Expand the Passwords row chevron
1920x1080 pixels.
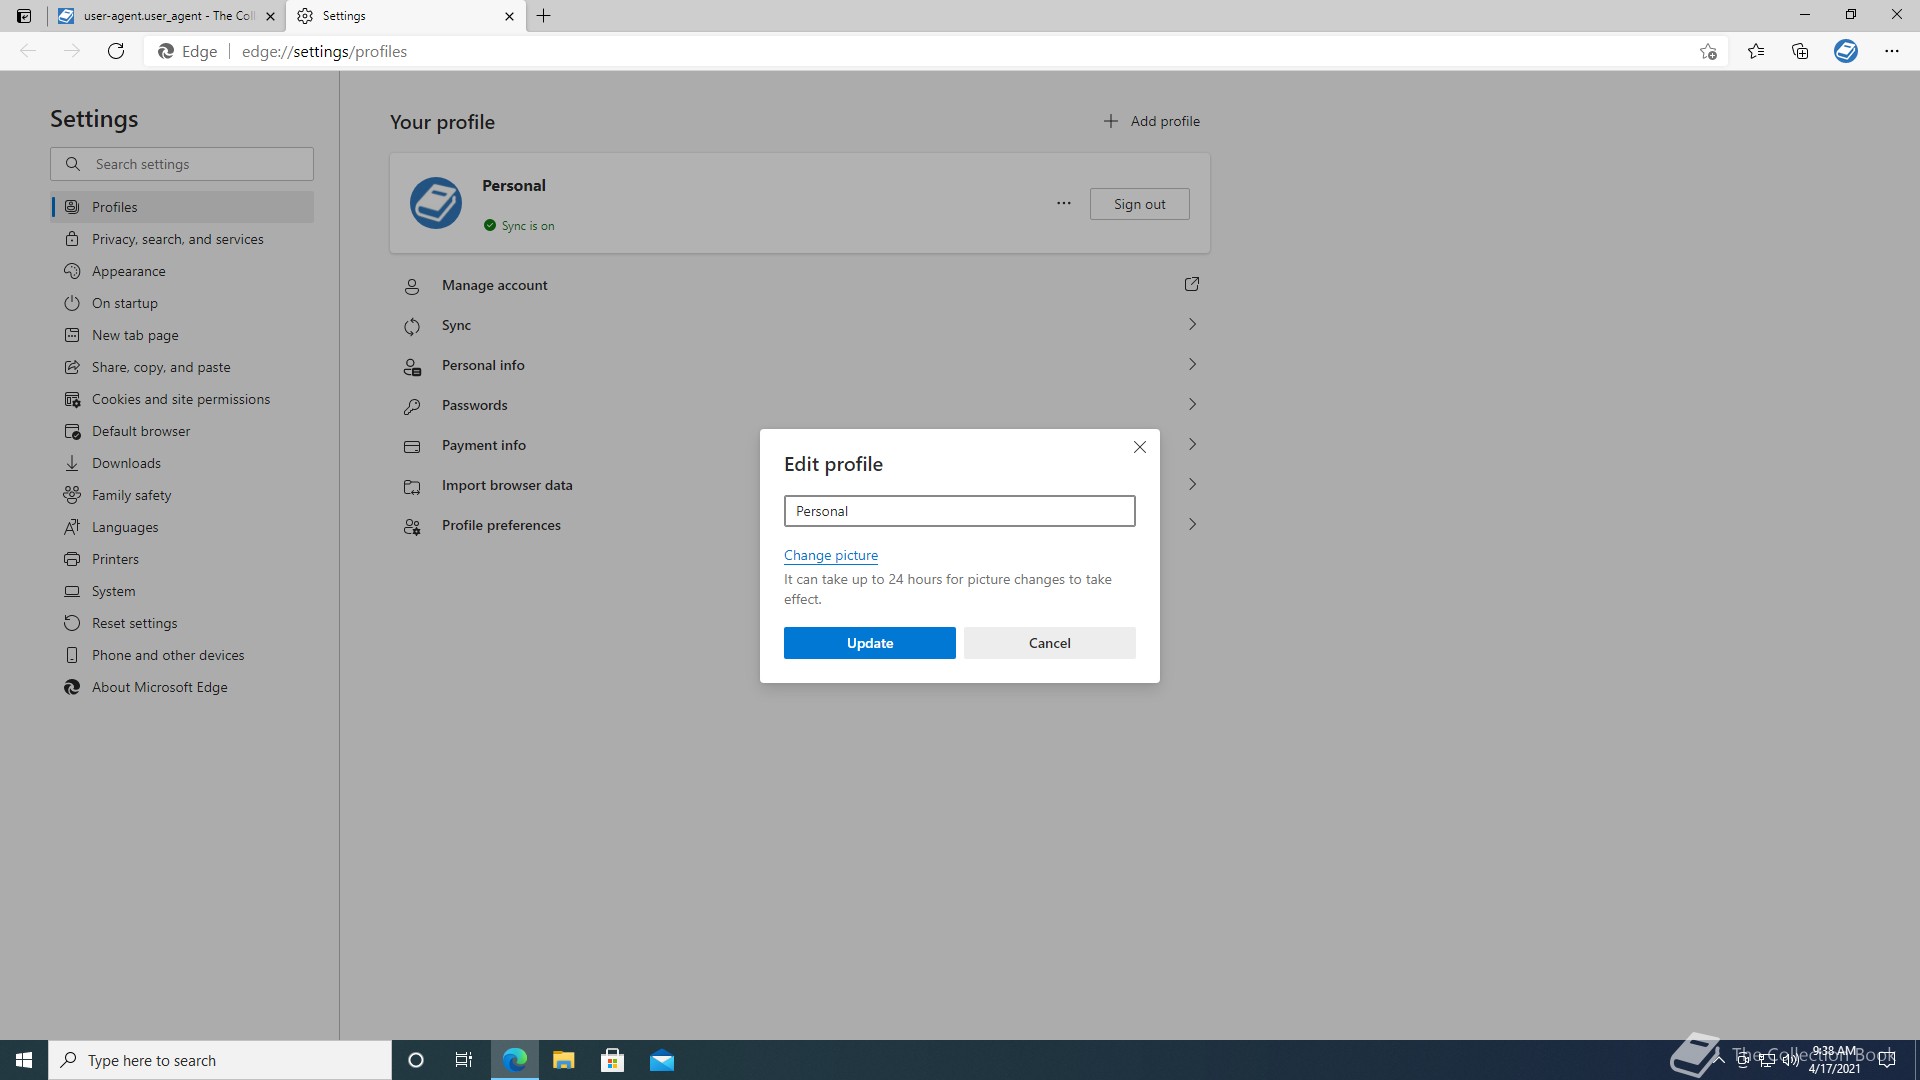click(1192, 405)
